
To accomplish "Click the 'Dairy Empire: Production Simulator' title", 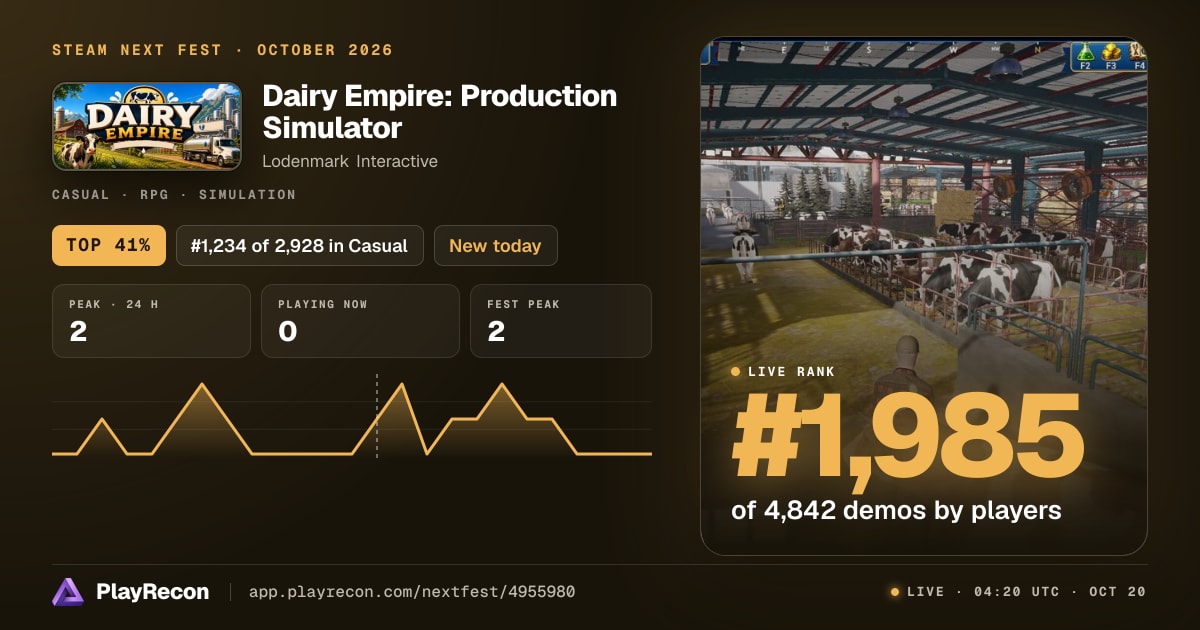I will click(x=440, y=112).
